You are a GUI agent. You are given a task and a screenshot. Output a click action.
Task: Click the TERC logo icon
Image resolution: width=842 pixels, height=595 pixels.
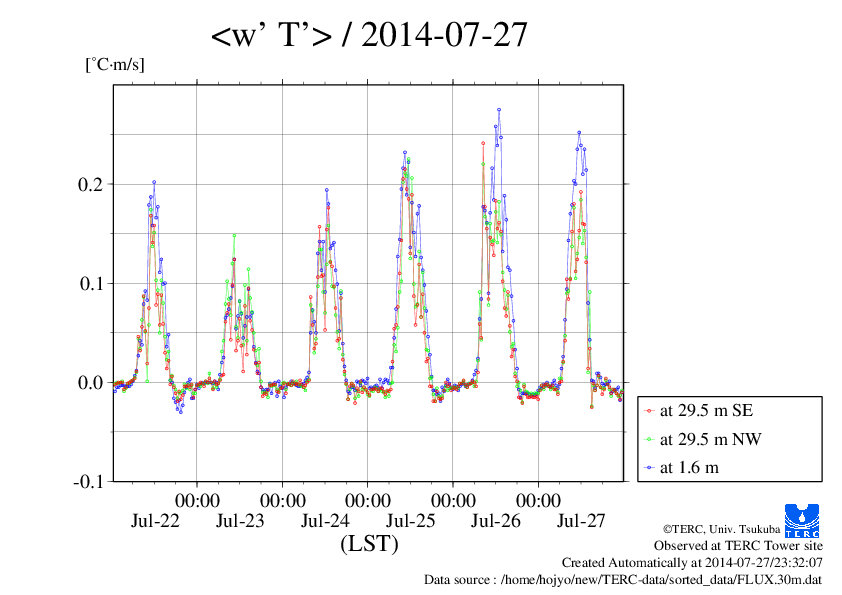[802, 520]
